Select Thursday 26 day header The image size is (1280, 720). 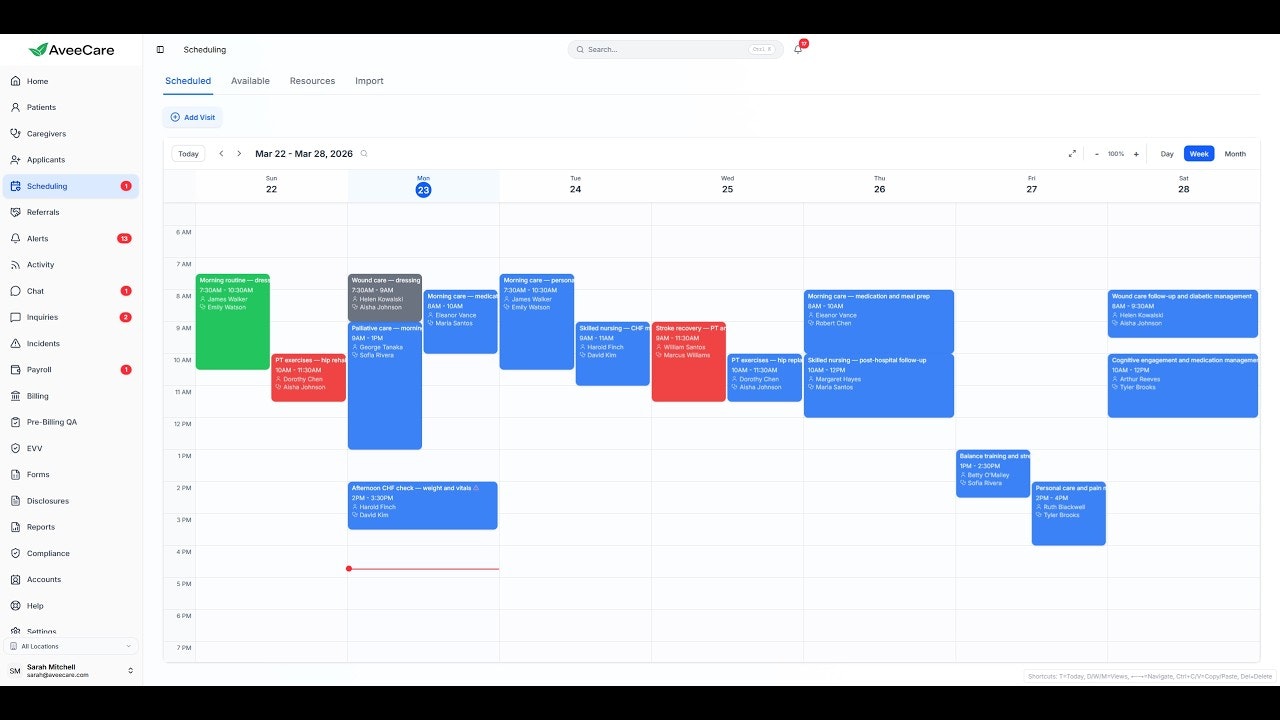coord(879,186)
